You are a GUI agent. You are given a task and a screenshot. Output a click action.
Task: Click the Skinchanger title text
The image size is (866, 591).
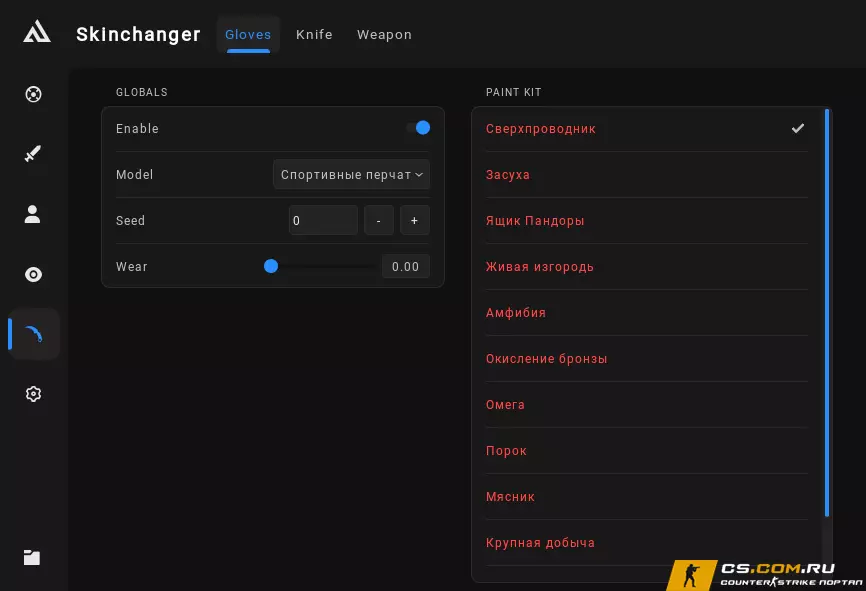point(138,34)
